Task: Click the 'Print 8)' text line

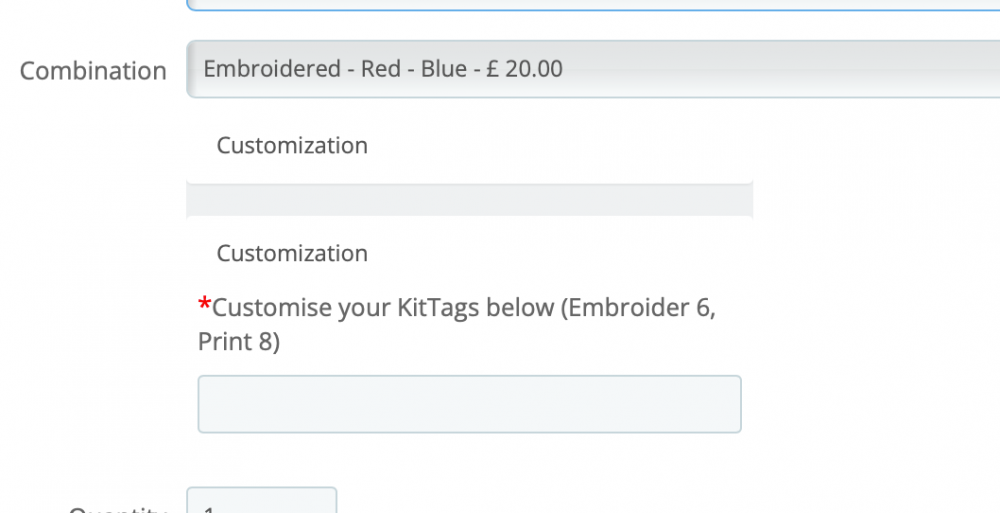Action: tap(239, 342)
